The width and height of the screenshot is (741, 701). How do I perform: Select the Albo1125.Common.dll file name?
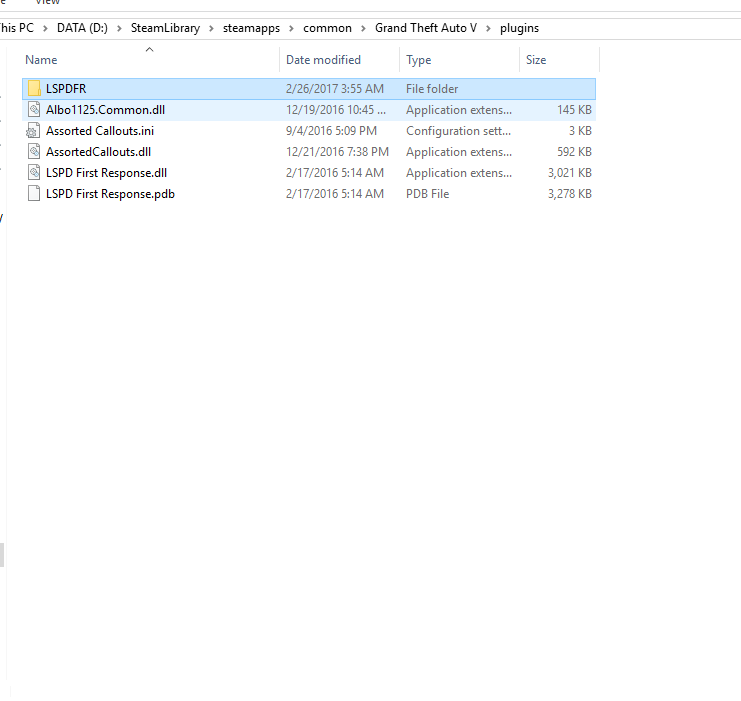(105, 110)
